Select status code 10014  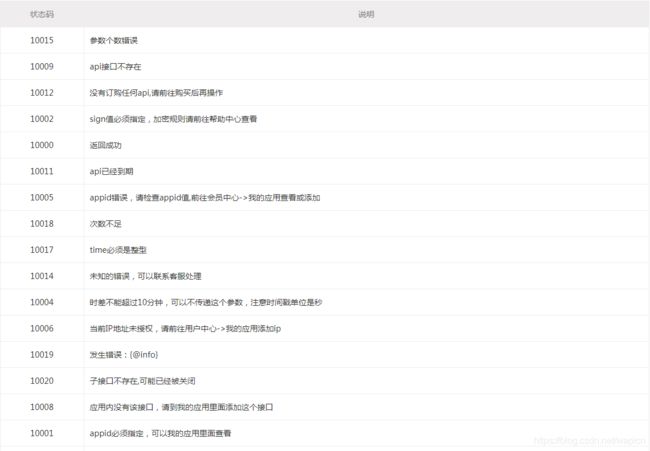coord(42,276)
